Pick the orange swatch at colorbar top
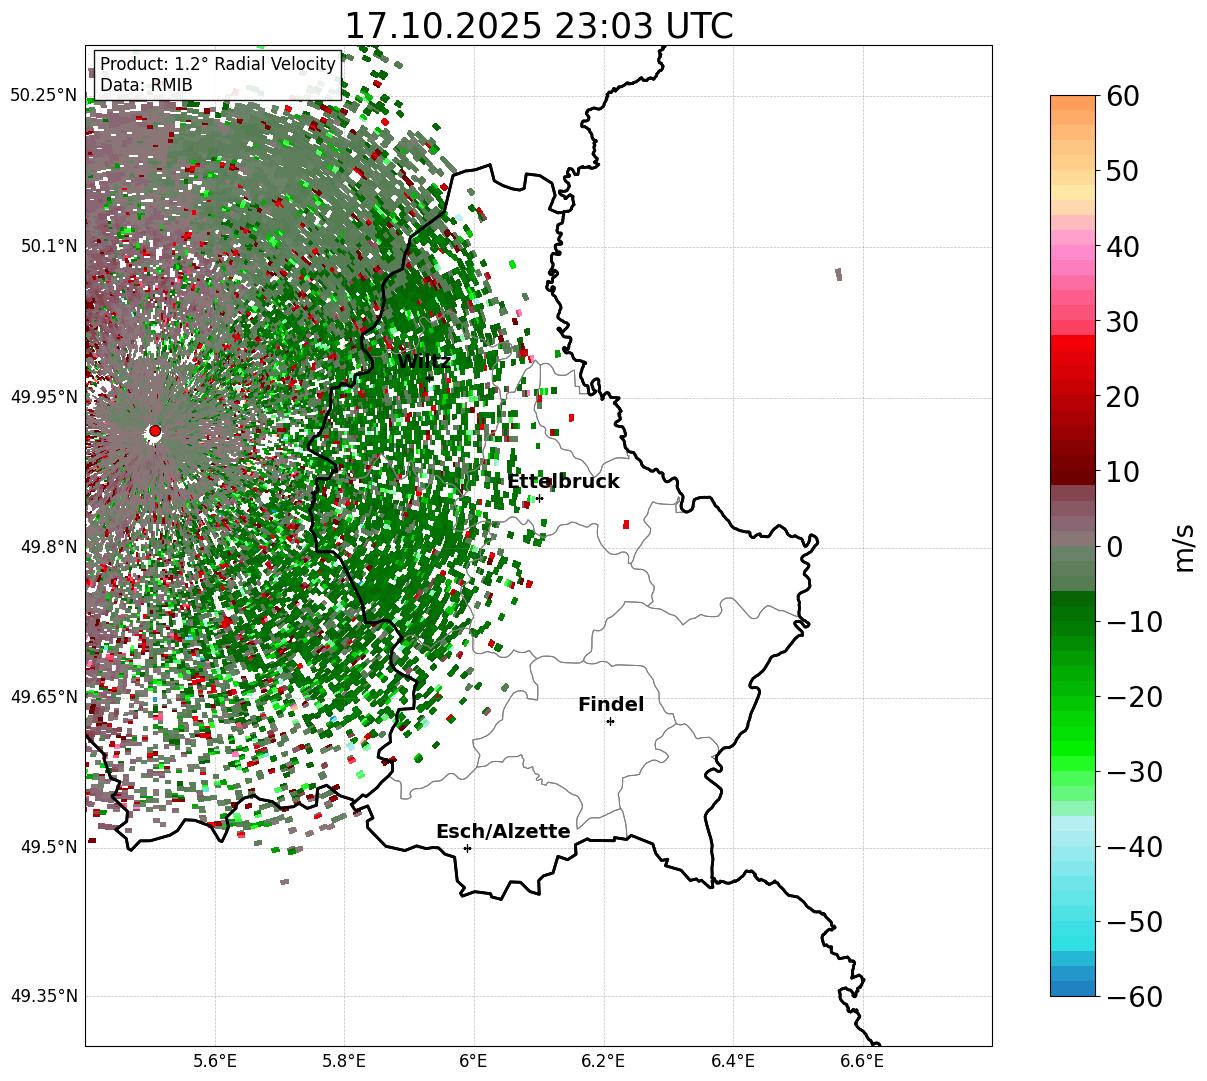Viewport: 1207px width, 1081px height. [1073, 103]
